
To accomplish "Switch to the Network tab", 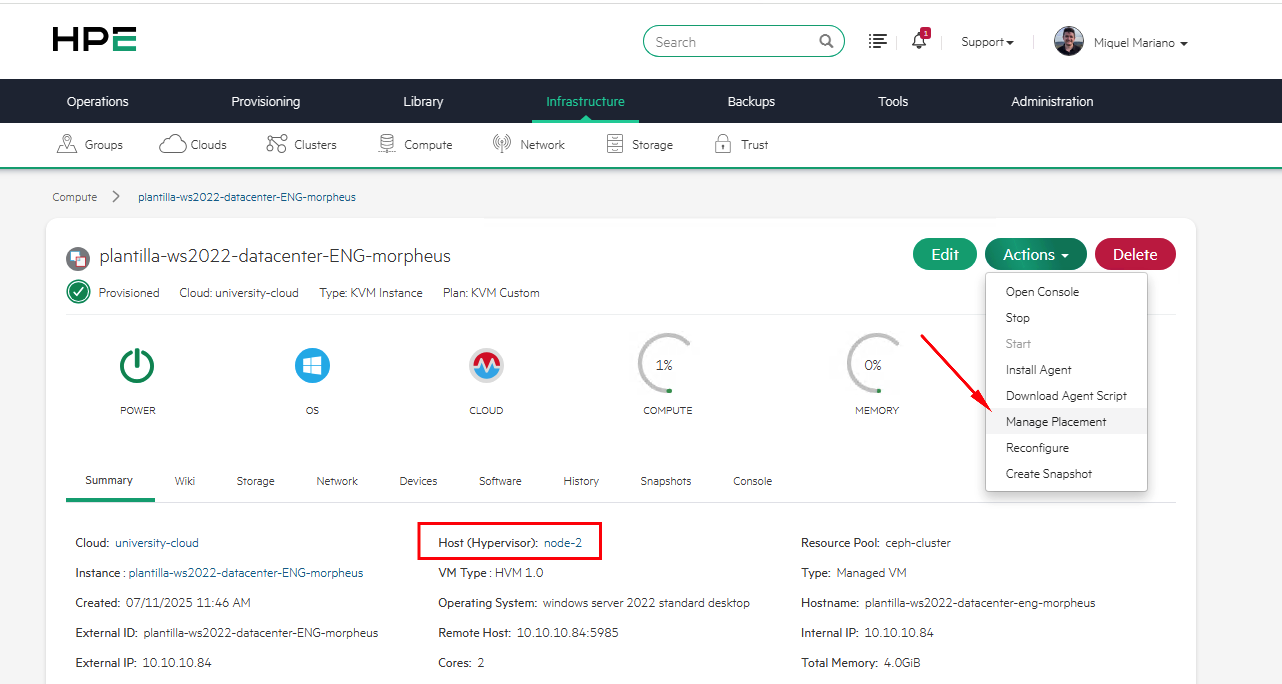I will pyautogui.click(x=337, y=481).
